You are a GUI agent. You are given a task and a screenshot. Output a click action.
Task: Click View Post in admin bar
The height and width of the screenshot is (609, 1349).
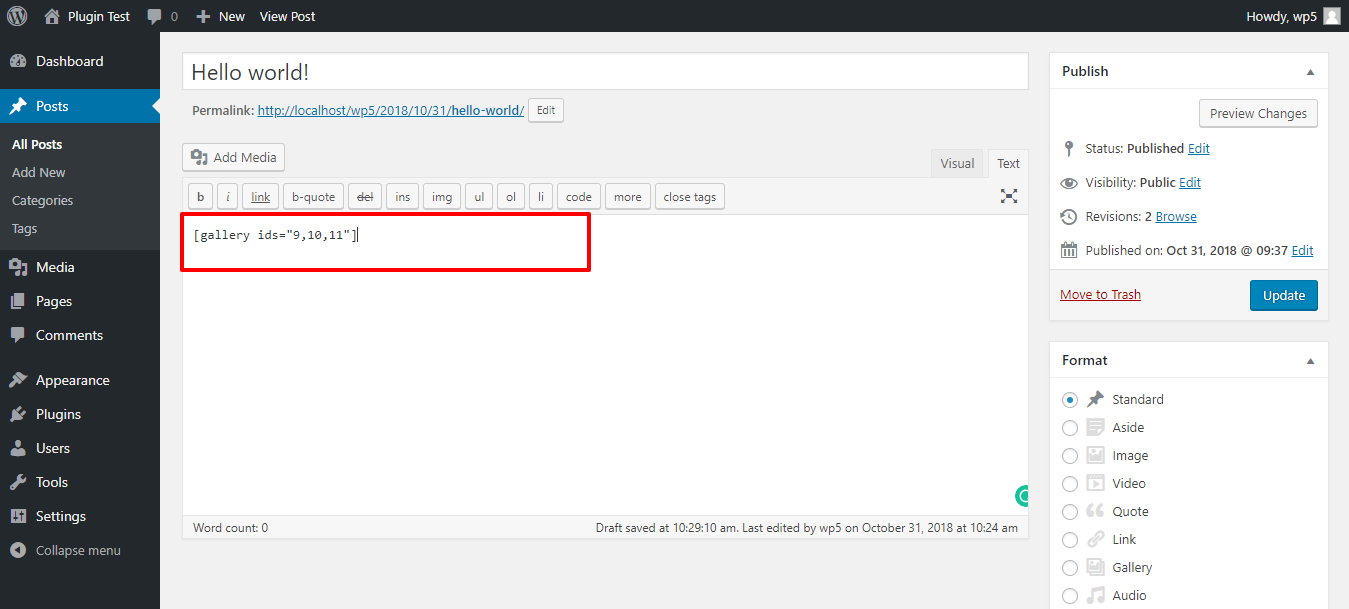287,16
